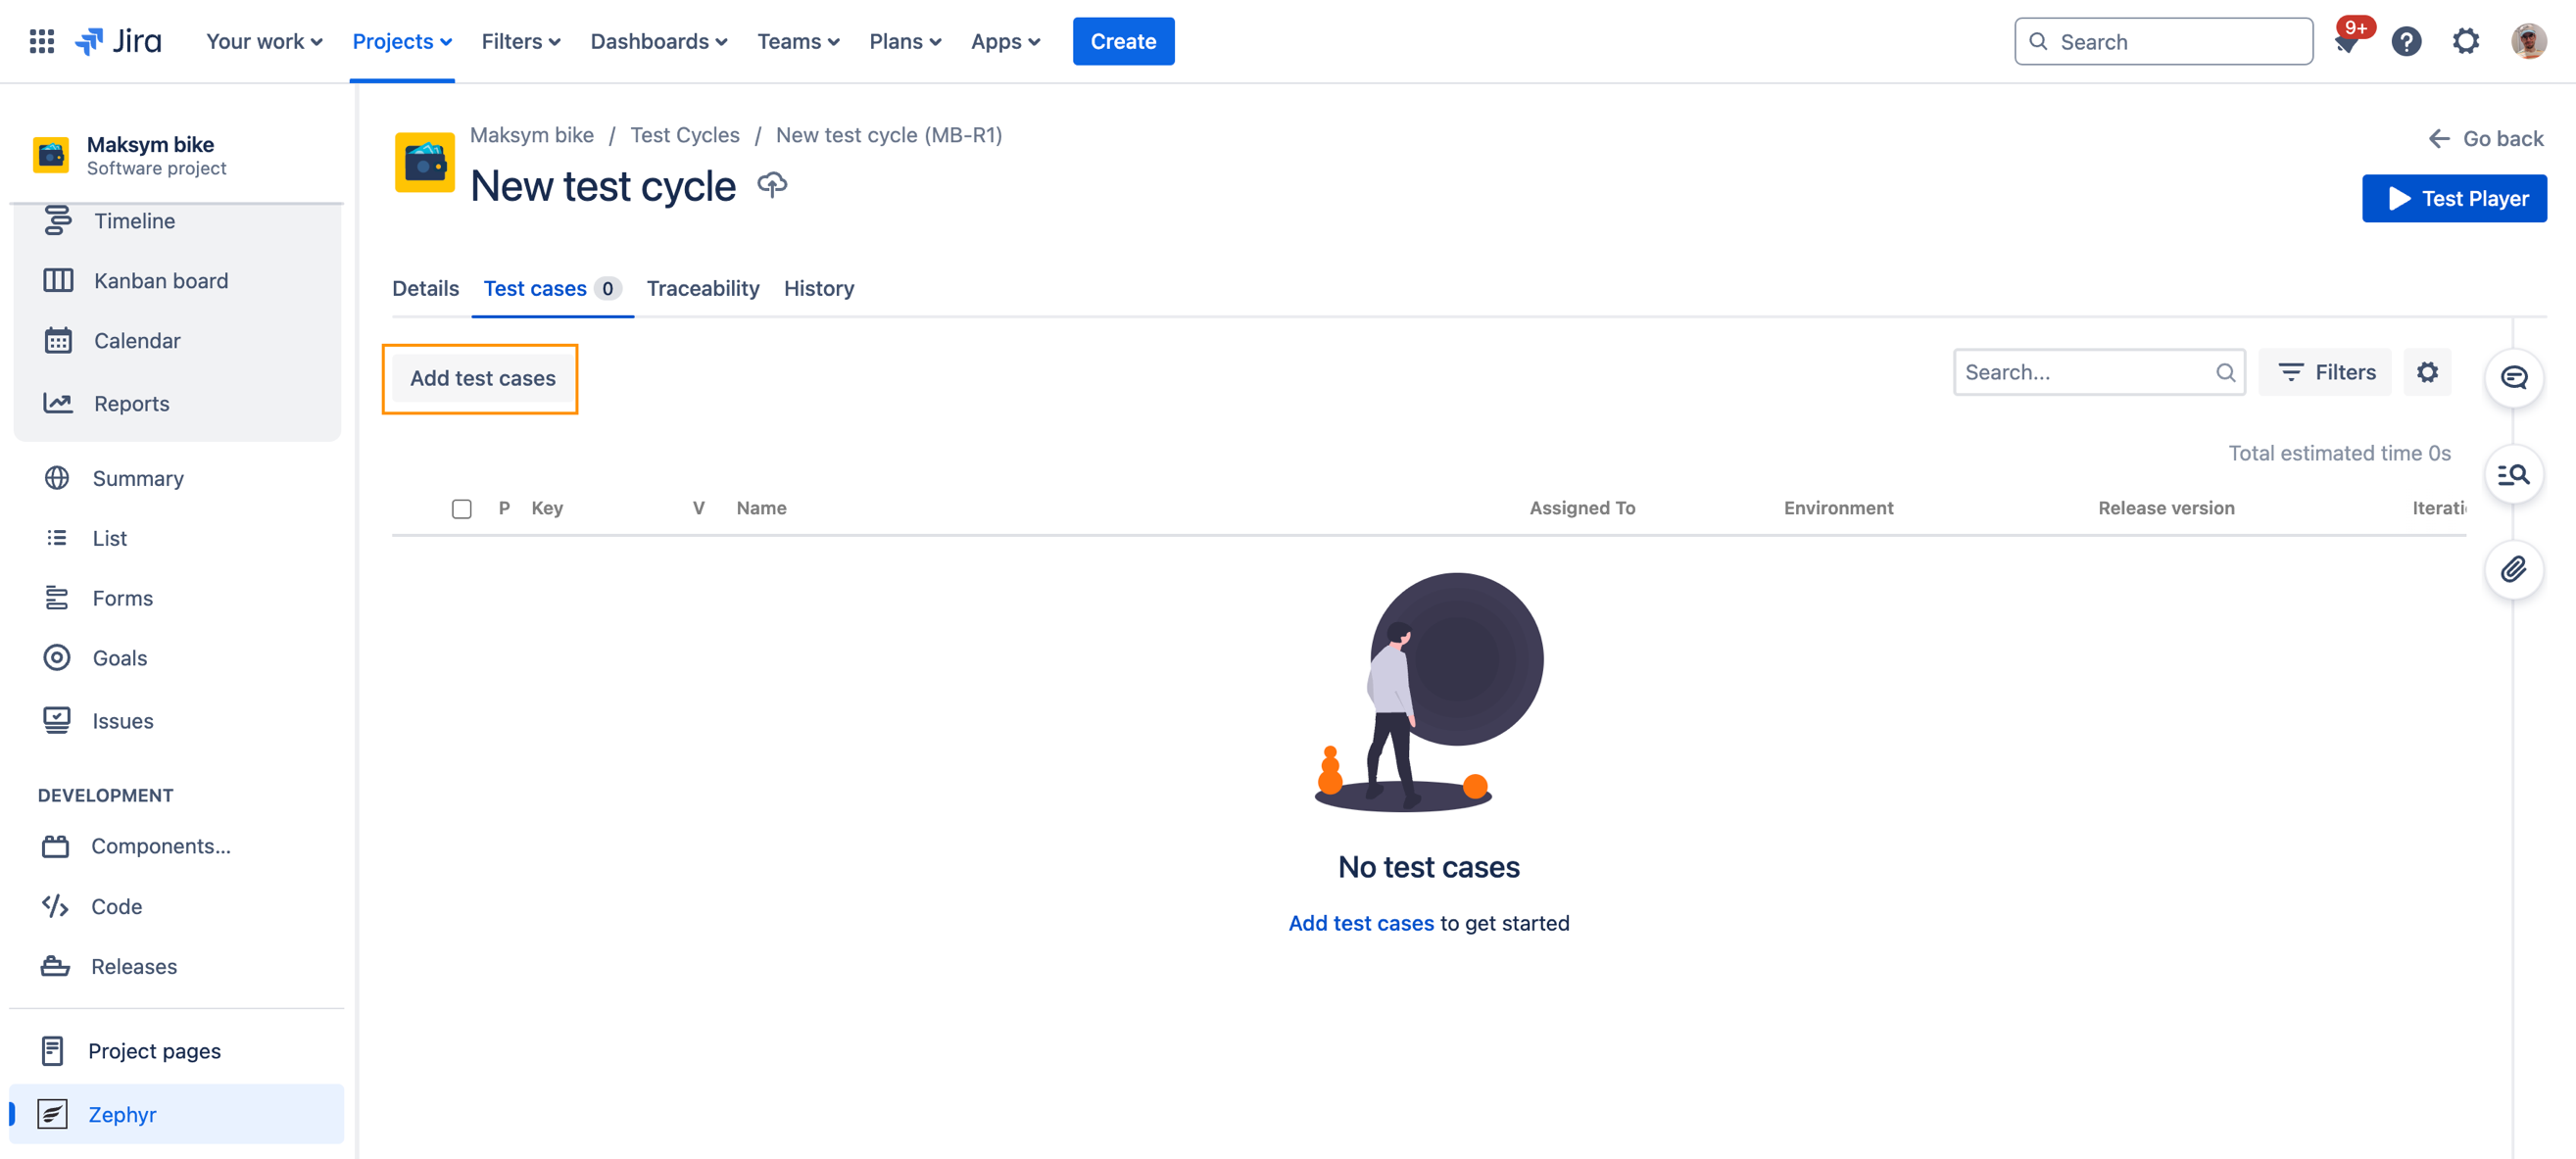Screen dimensions: 2576x1159
Task: Expand the Your work dropdown
Action: coord(264,41)
